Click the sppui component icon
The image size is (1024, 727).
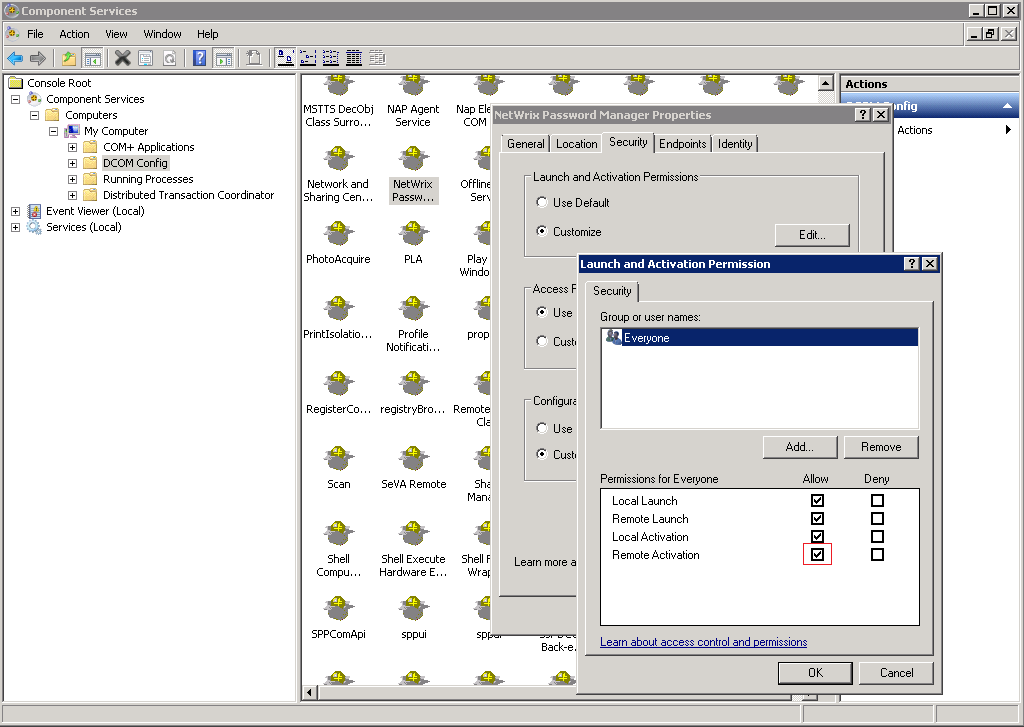click(412, 610)
